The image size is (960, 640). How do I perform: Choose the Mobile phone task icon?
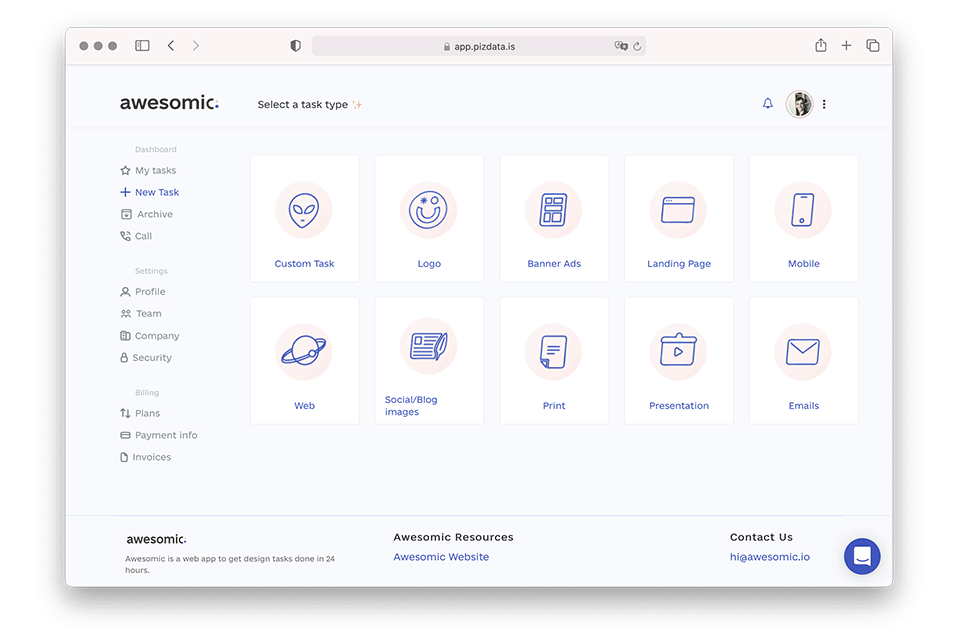pos(803,210)
